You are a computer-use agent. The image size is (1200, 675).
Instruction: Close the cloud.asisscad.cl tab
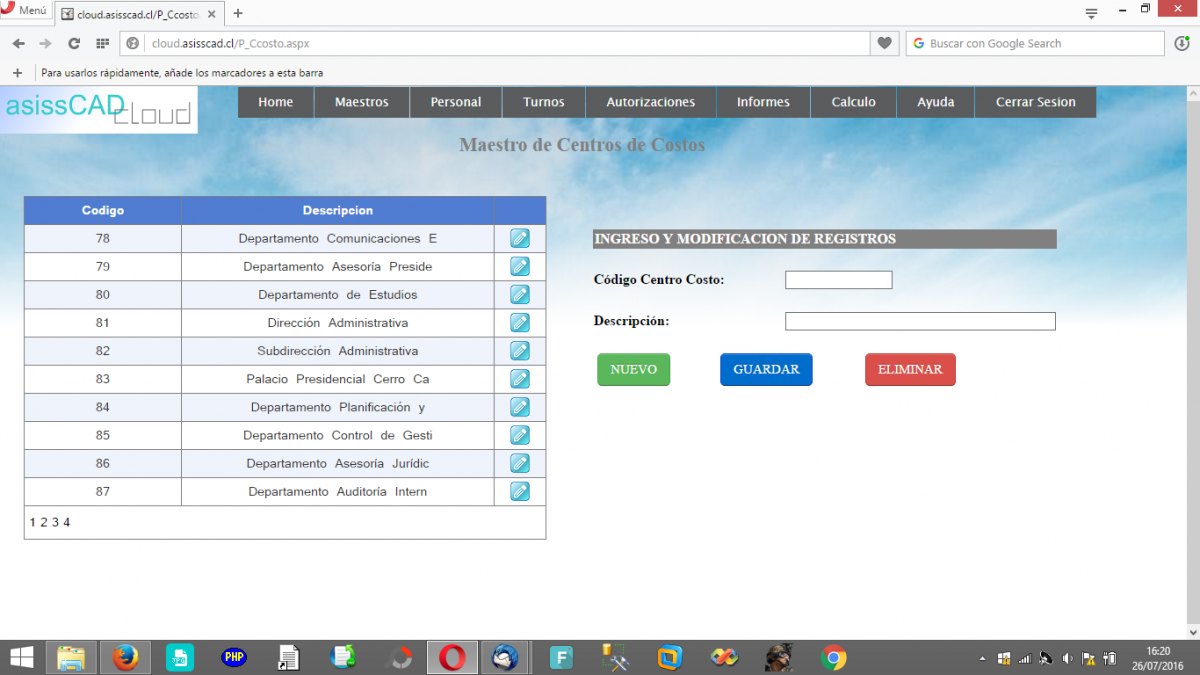click(211, 14)
